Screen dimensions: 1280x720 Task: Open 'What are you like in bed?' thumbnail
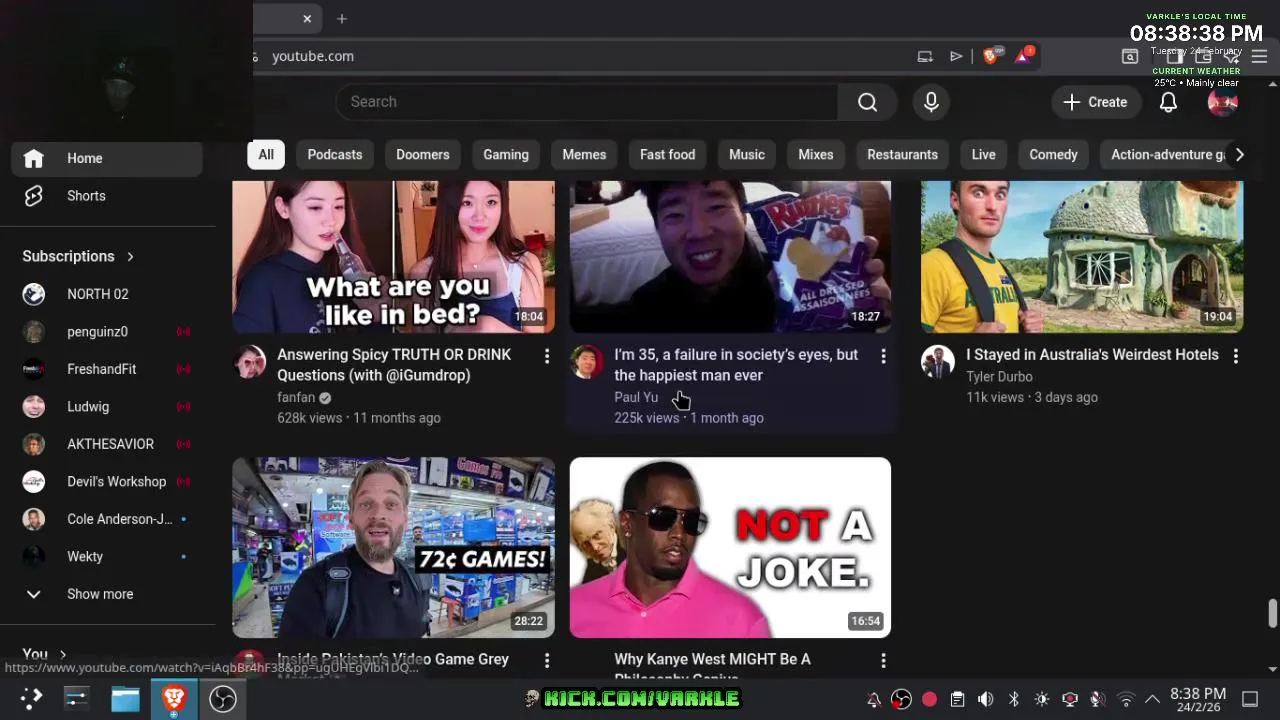(393, 257)
